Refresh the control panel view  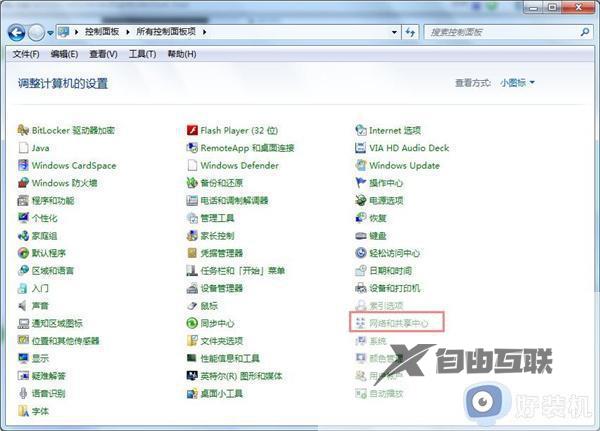pos(410,32)
